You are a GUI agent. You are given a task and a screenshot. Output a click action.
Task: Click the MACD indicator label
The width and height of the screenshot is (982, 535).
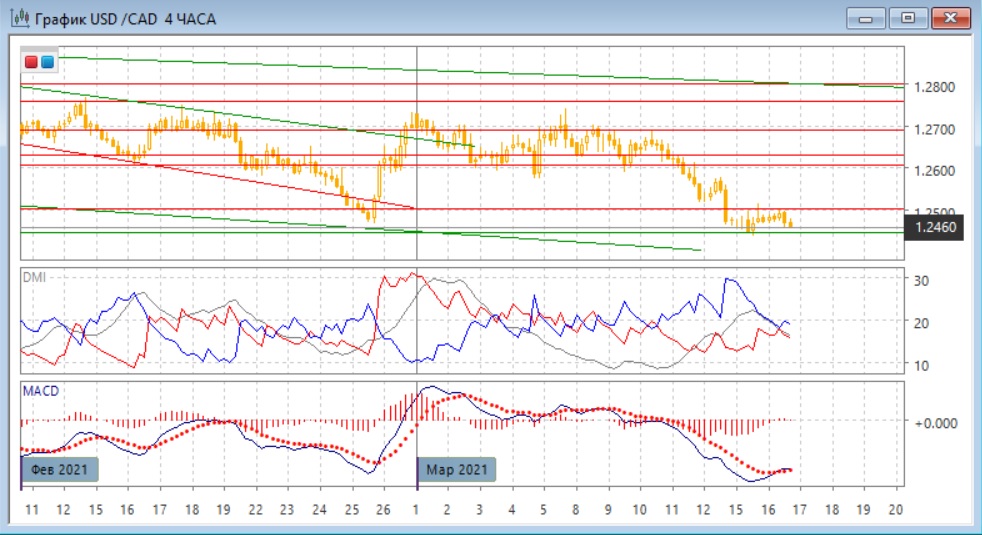pos(39,390)
